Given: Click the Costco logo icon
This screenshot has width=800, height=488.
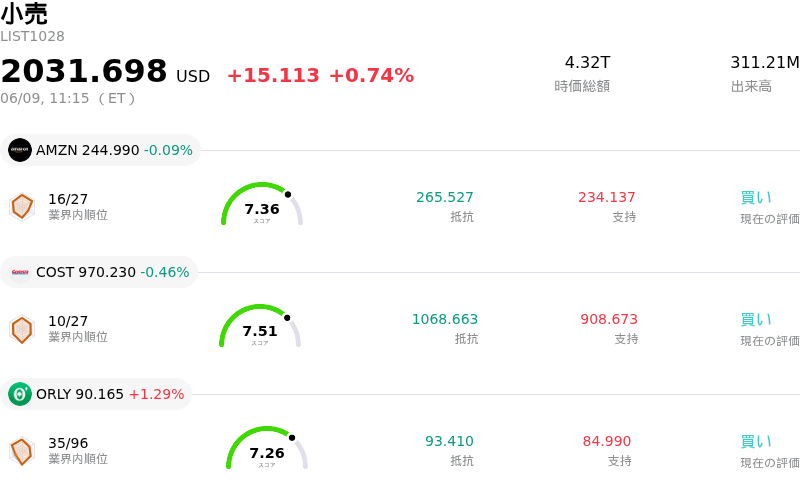Looking at the screenshot, I should coord(20,272).
